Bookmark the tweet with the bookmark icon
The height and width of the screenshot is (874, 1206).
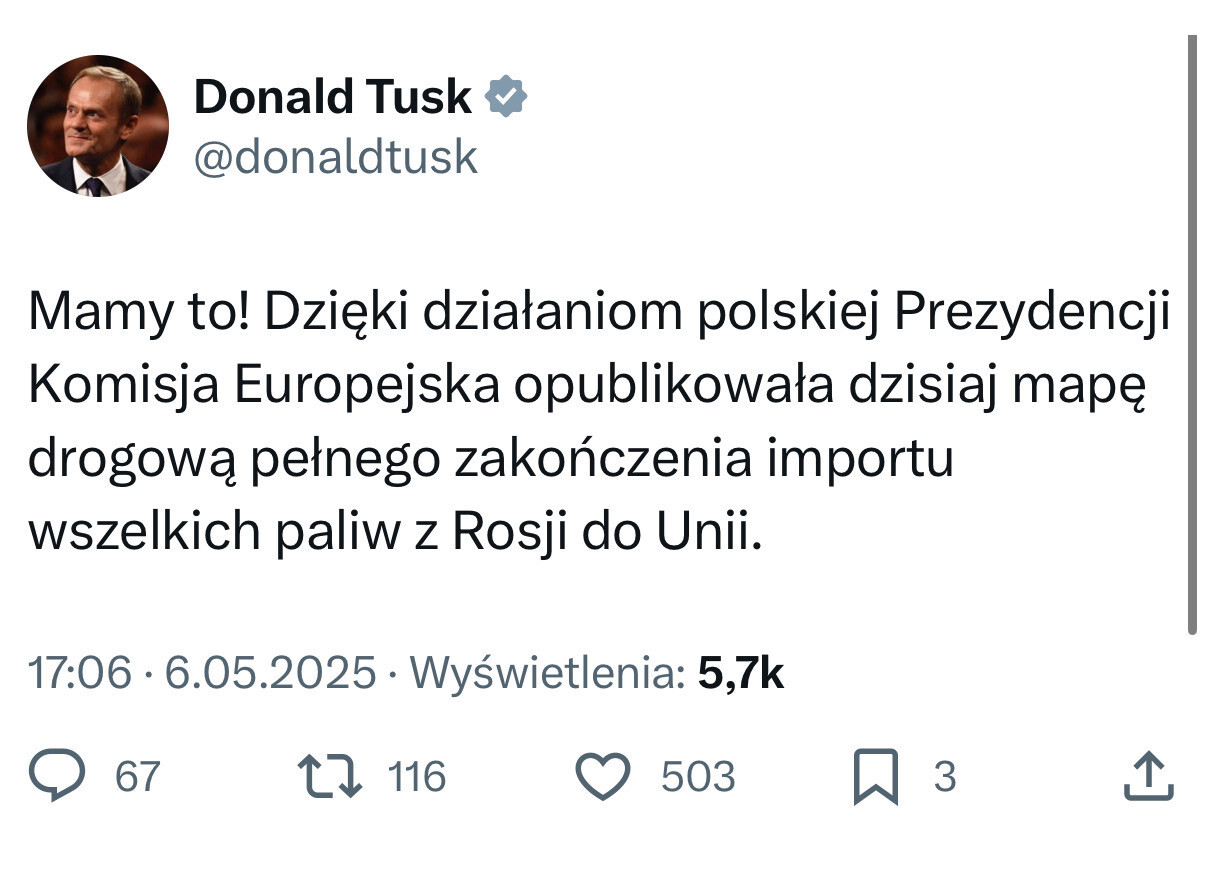click(x=875, y=778)
